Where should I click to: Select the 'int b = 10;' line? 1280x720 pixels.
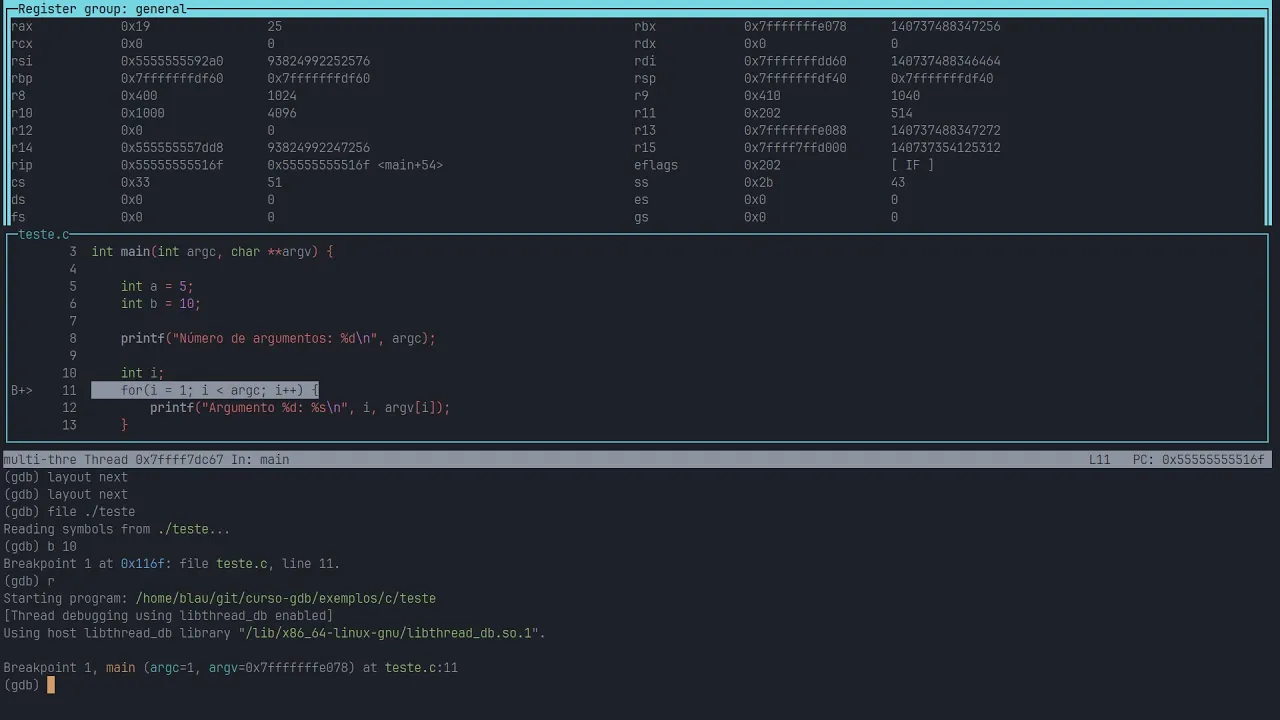pos(161,303)
